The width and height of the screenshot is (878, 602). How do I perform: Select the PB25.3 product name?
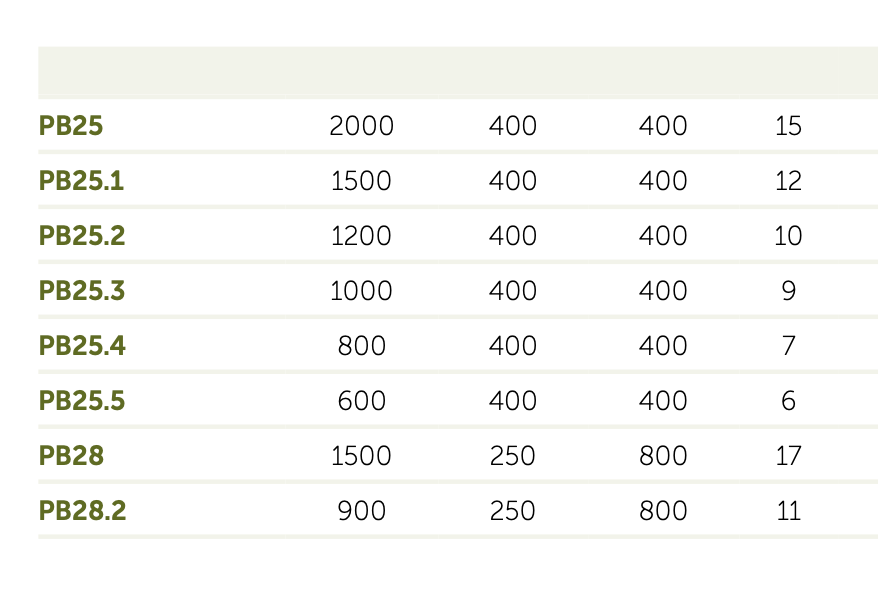click(82, 291)
